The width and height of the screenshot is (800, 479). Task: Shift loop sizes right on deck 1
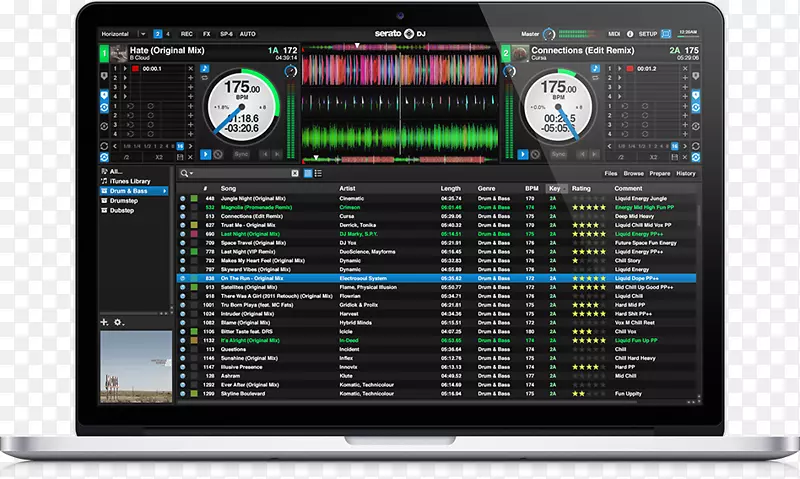click(x=190, y=146)
